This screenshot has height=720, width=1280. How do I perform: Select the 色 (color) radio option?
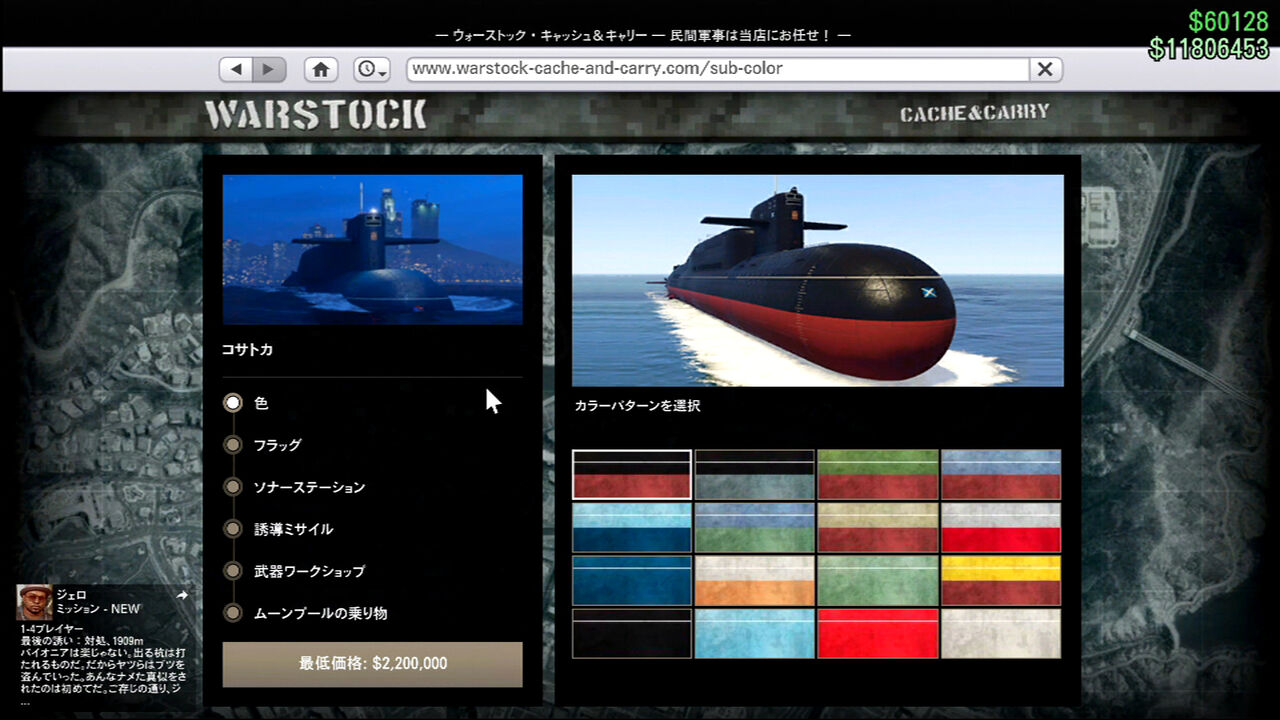click(233, 403)
